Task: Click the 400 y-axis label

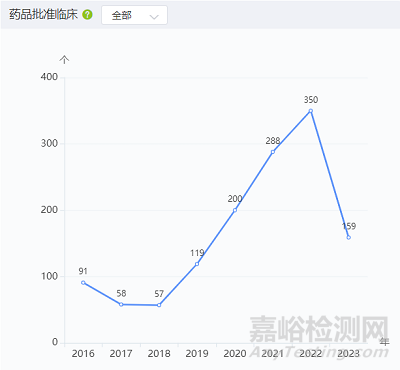Action: (49, 77)
